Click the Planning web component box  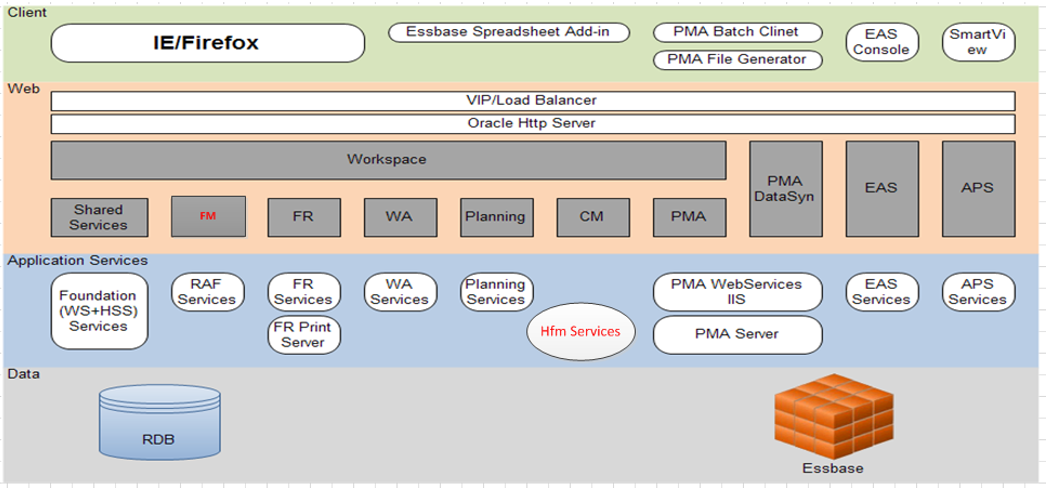click(496, 217)
